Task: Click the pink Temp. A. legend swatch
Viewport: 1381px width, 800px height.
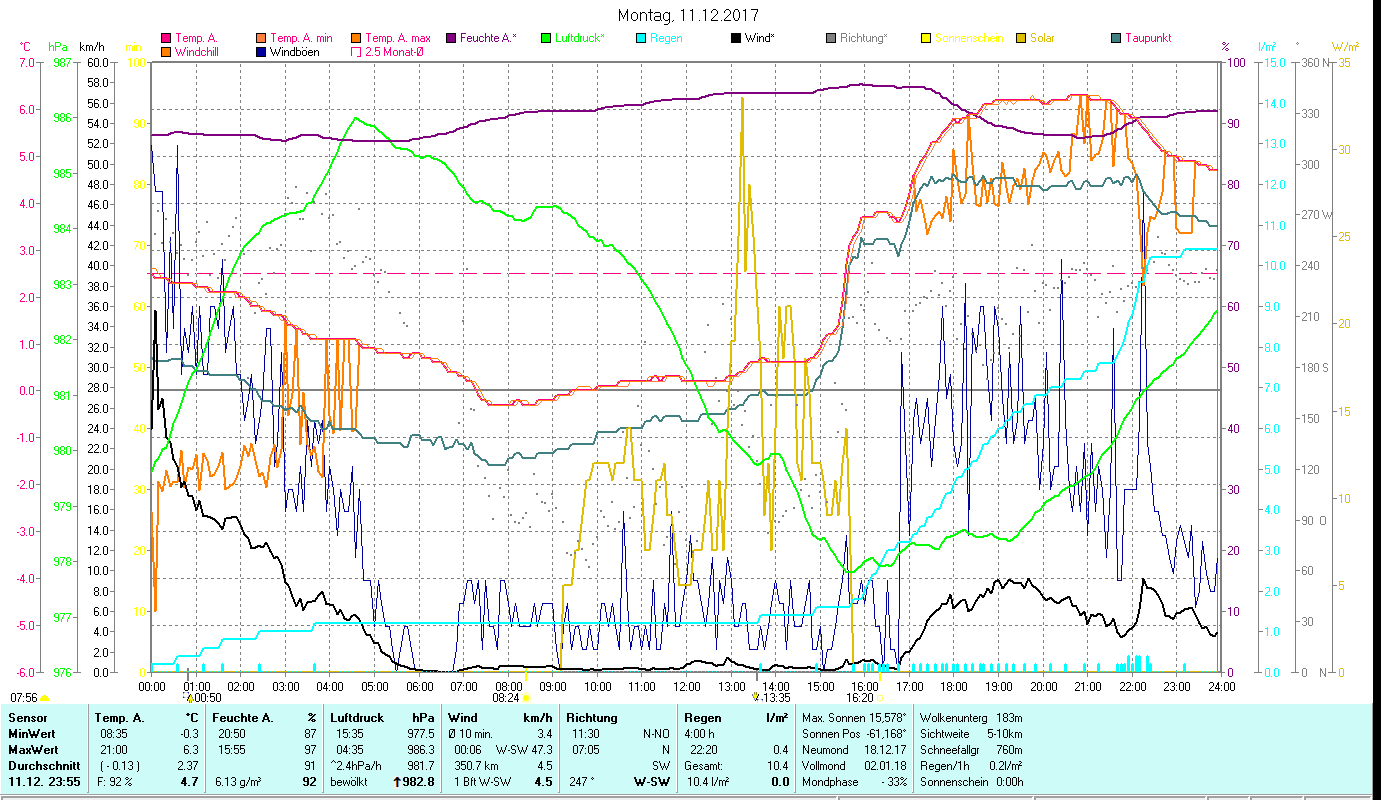Action: coord(166,38)
